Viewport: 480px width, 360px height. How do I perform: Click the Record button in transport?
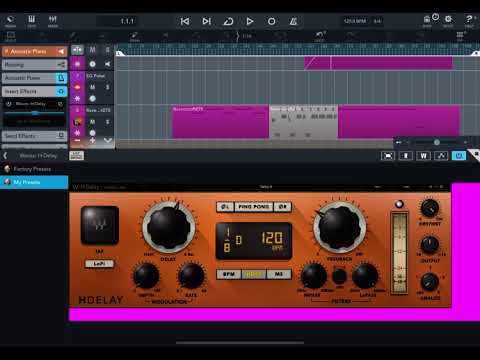pos(272,22)
